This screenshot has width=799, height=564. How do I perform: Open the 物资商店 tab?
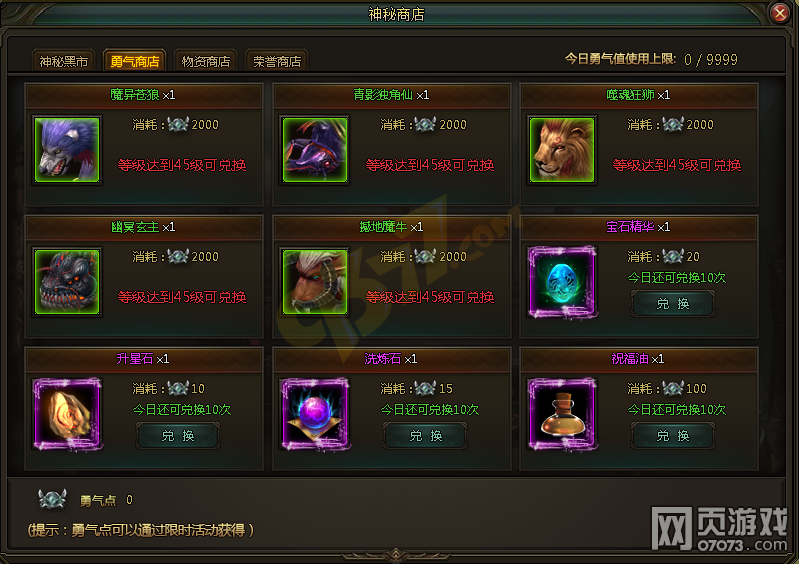pos(206,61)
